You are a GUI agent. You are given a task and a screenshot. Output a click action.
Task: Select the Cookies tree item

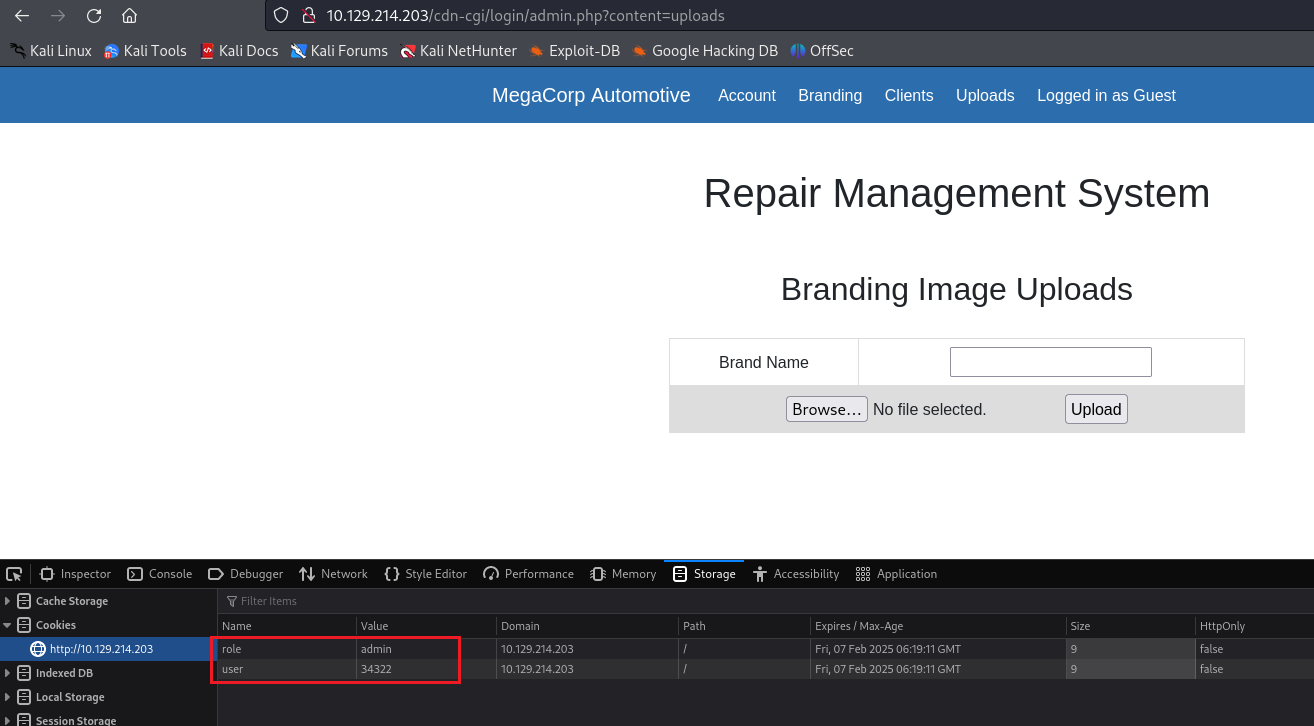point(55,625)
